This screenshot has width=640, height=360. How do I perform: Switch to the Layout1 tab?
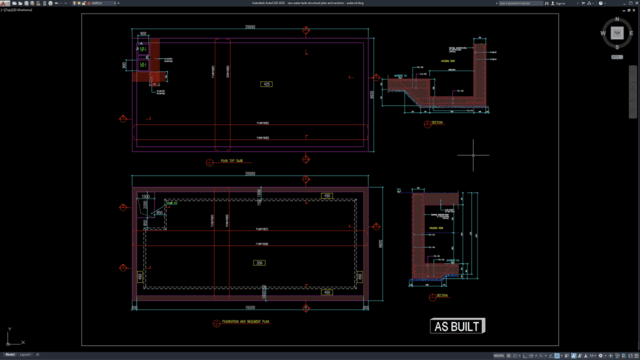coord(25,355)
